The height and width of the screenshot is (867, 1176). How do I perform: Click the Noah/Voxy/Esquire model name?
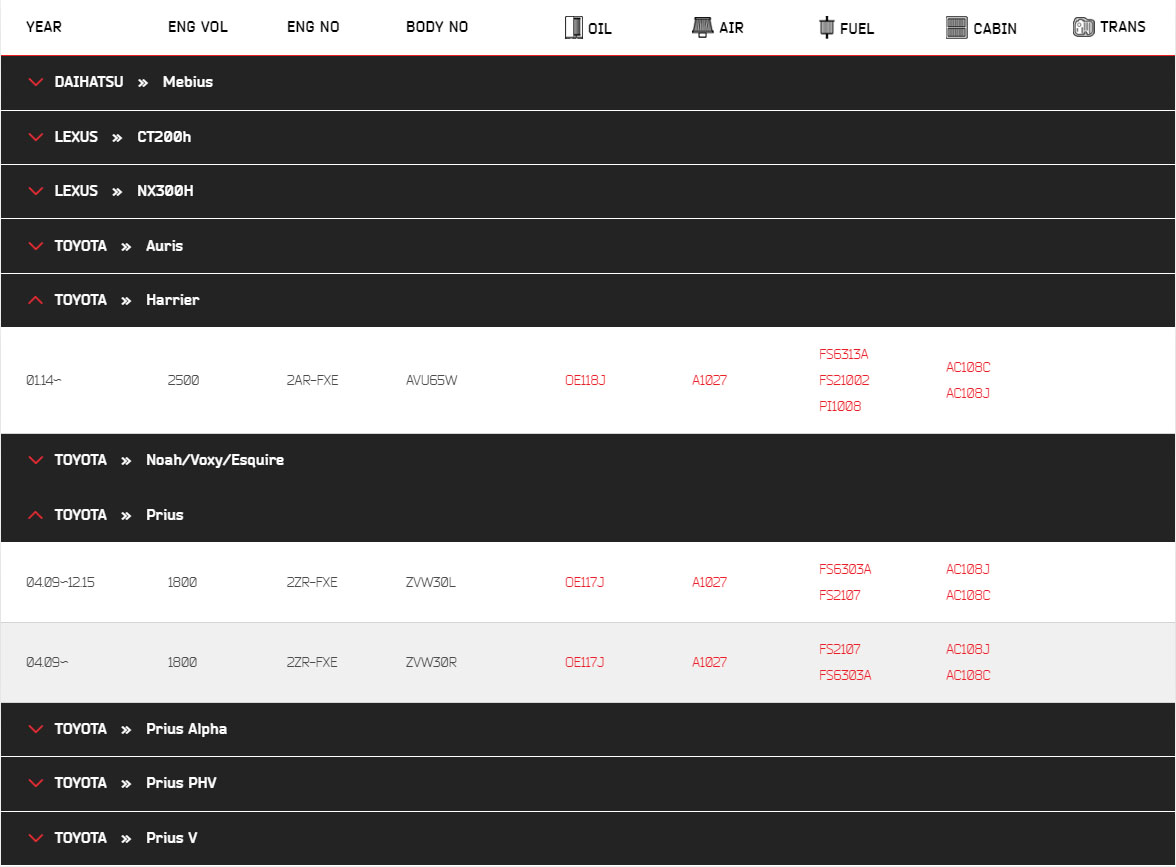(x=215, y=460)
